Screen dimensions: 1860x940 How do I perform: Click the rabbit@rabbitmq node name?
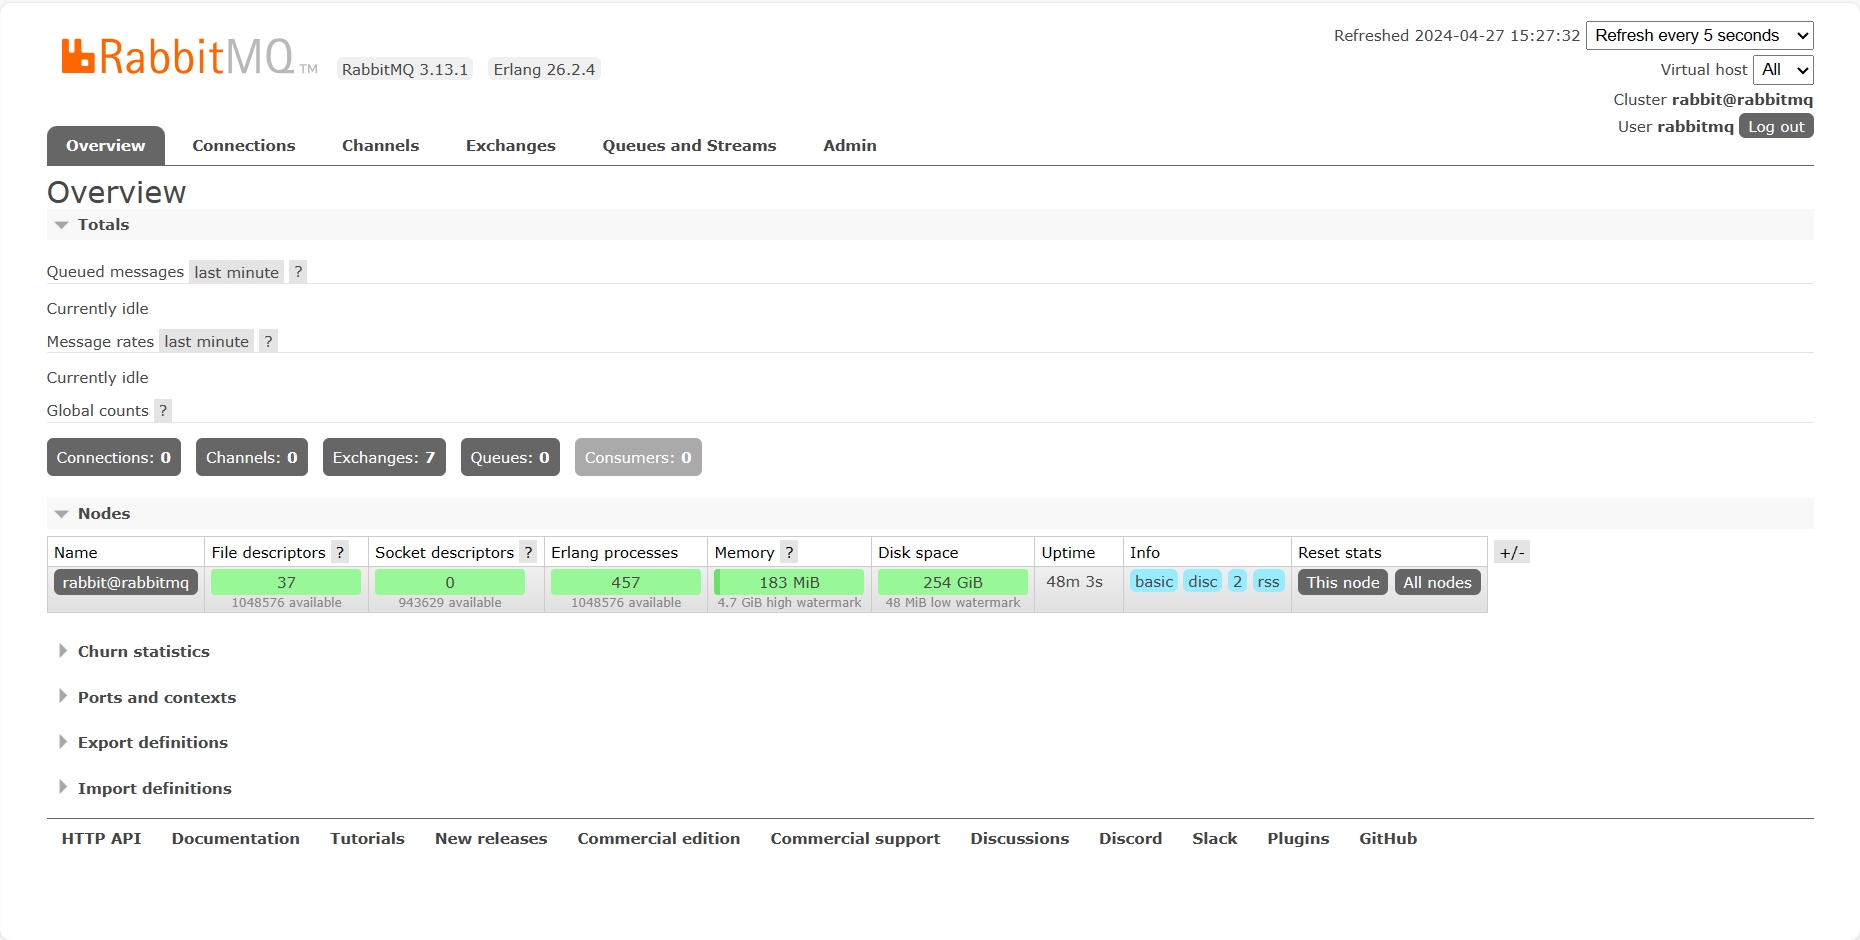click(126, 583)
